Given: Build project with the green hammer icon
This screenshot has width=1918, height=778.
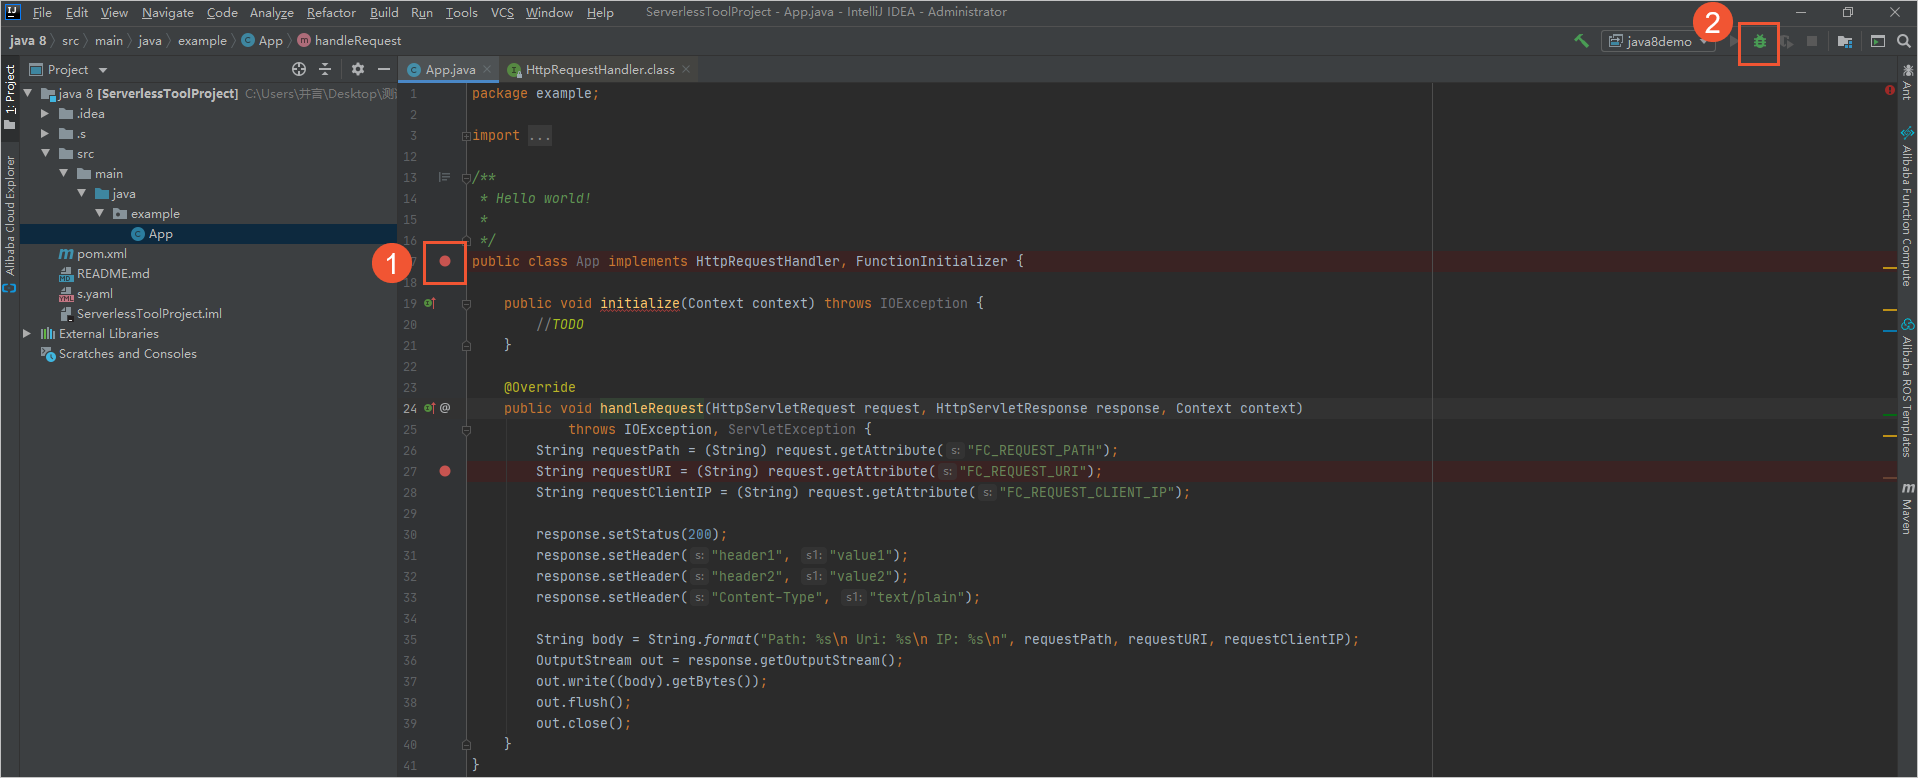Looking at the screenshot, I should (1581, 41).
